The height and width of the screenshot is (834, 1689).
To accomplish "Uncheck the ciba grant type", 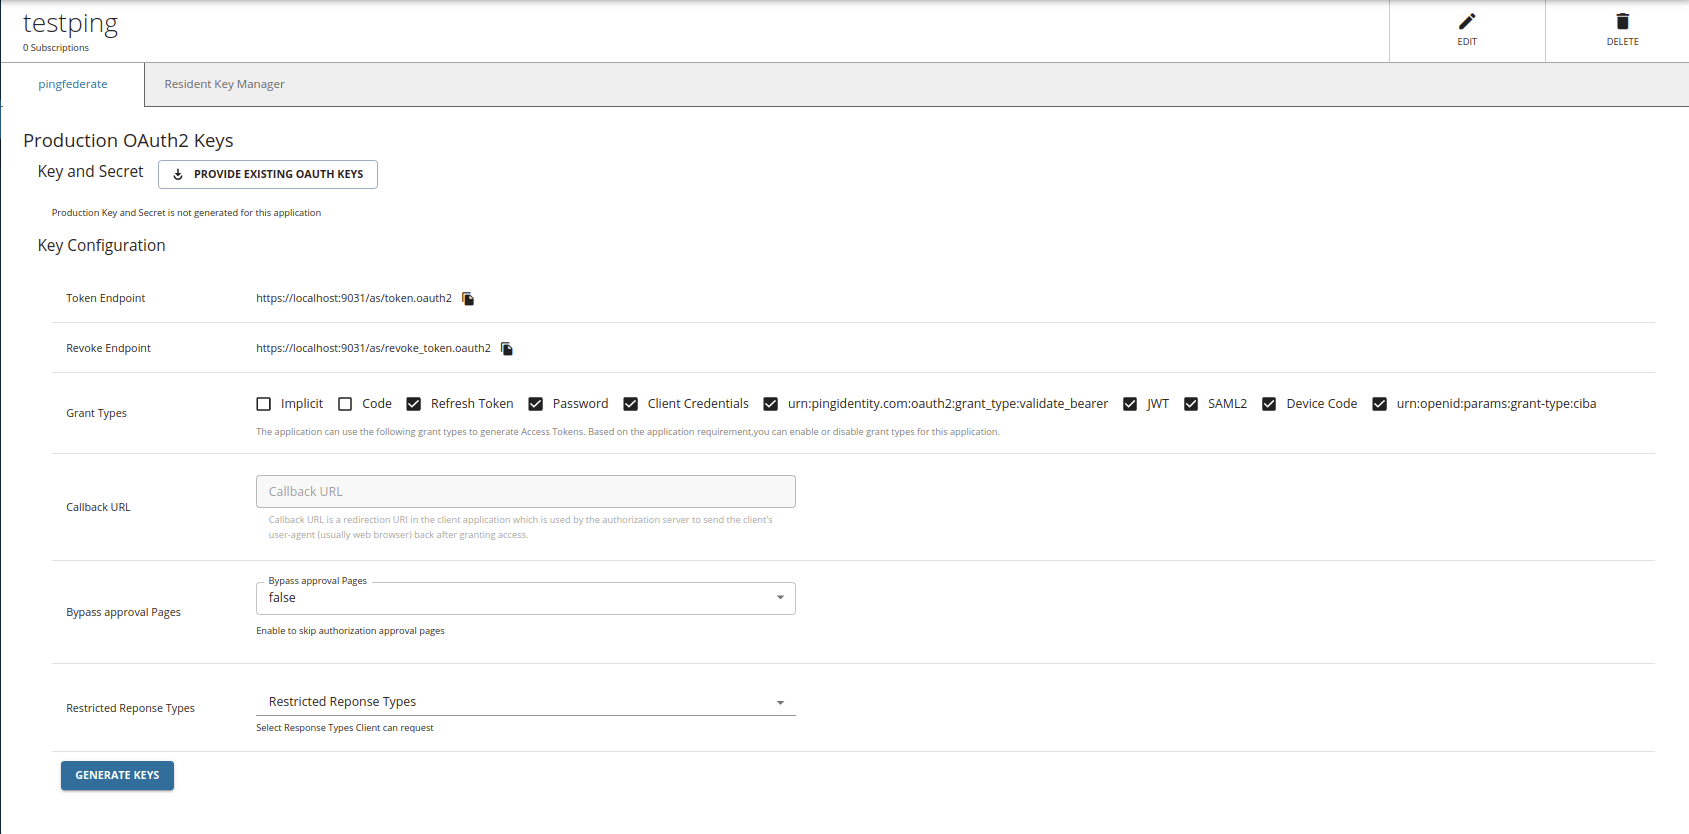I will pos(1380,404).
